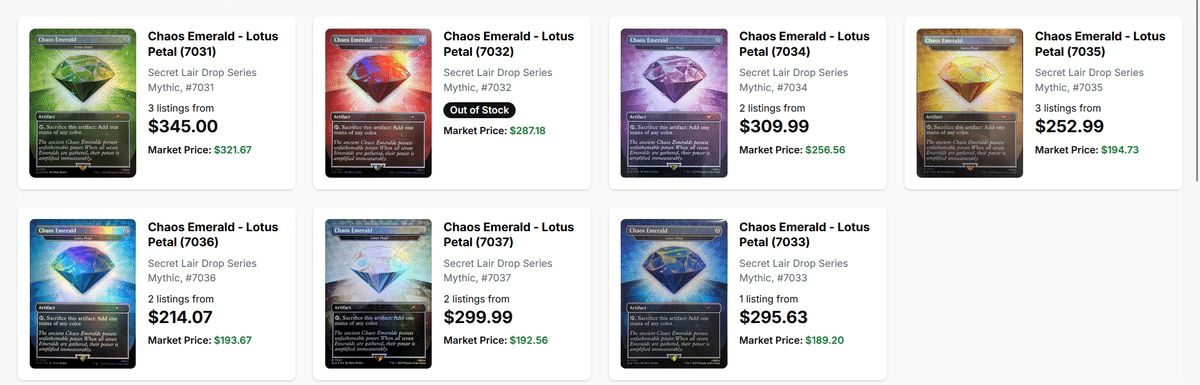Click the Chaos Emerald - Lotus Petal (7037) title
Screen dimensions: 1200x385
509,234
